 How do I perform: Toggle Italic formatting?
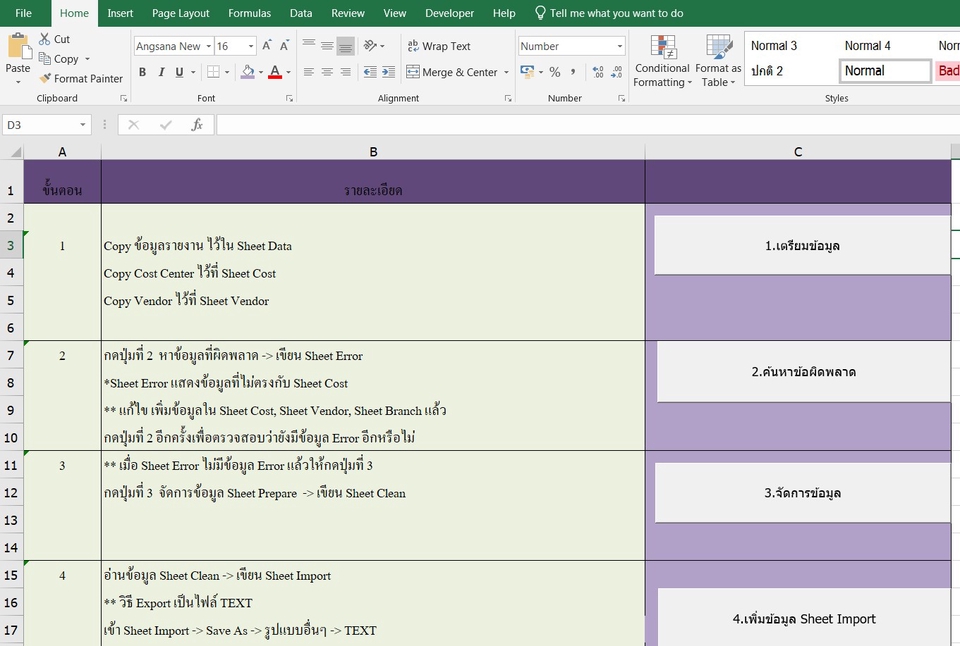point(161,72)
